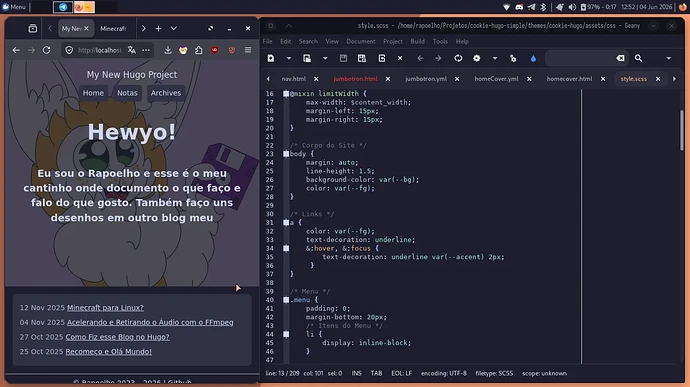Open Firefox downloads arrow icon
This screenshot has height=387, width=690.
168,50
